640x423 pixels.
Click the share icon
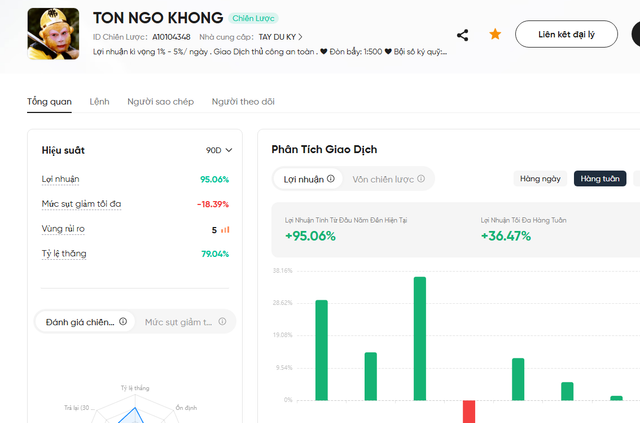click(x=462, y=35)
